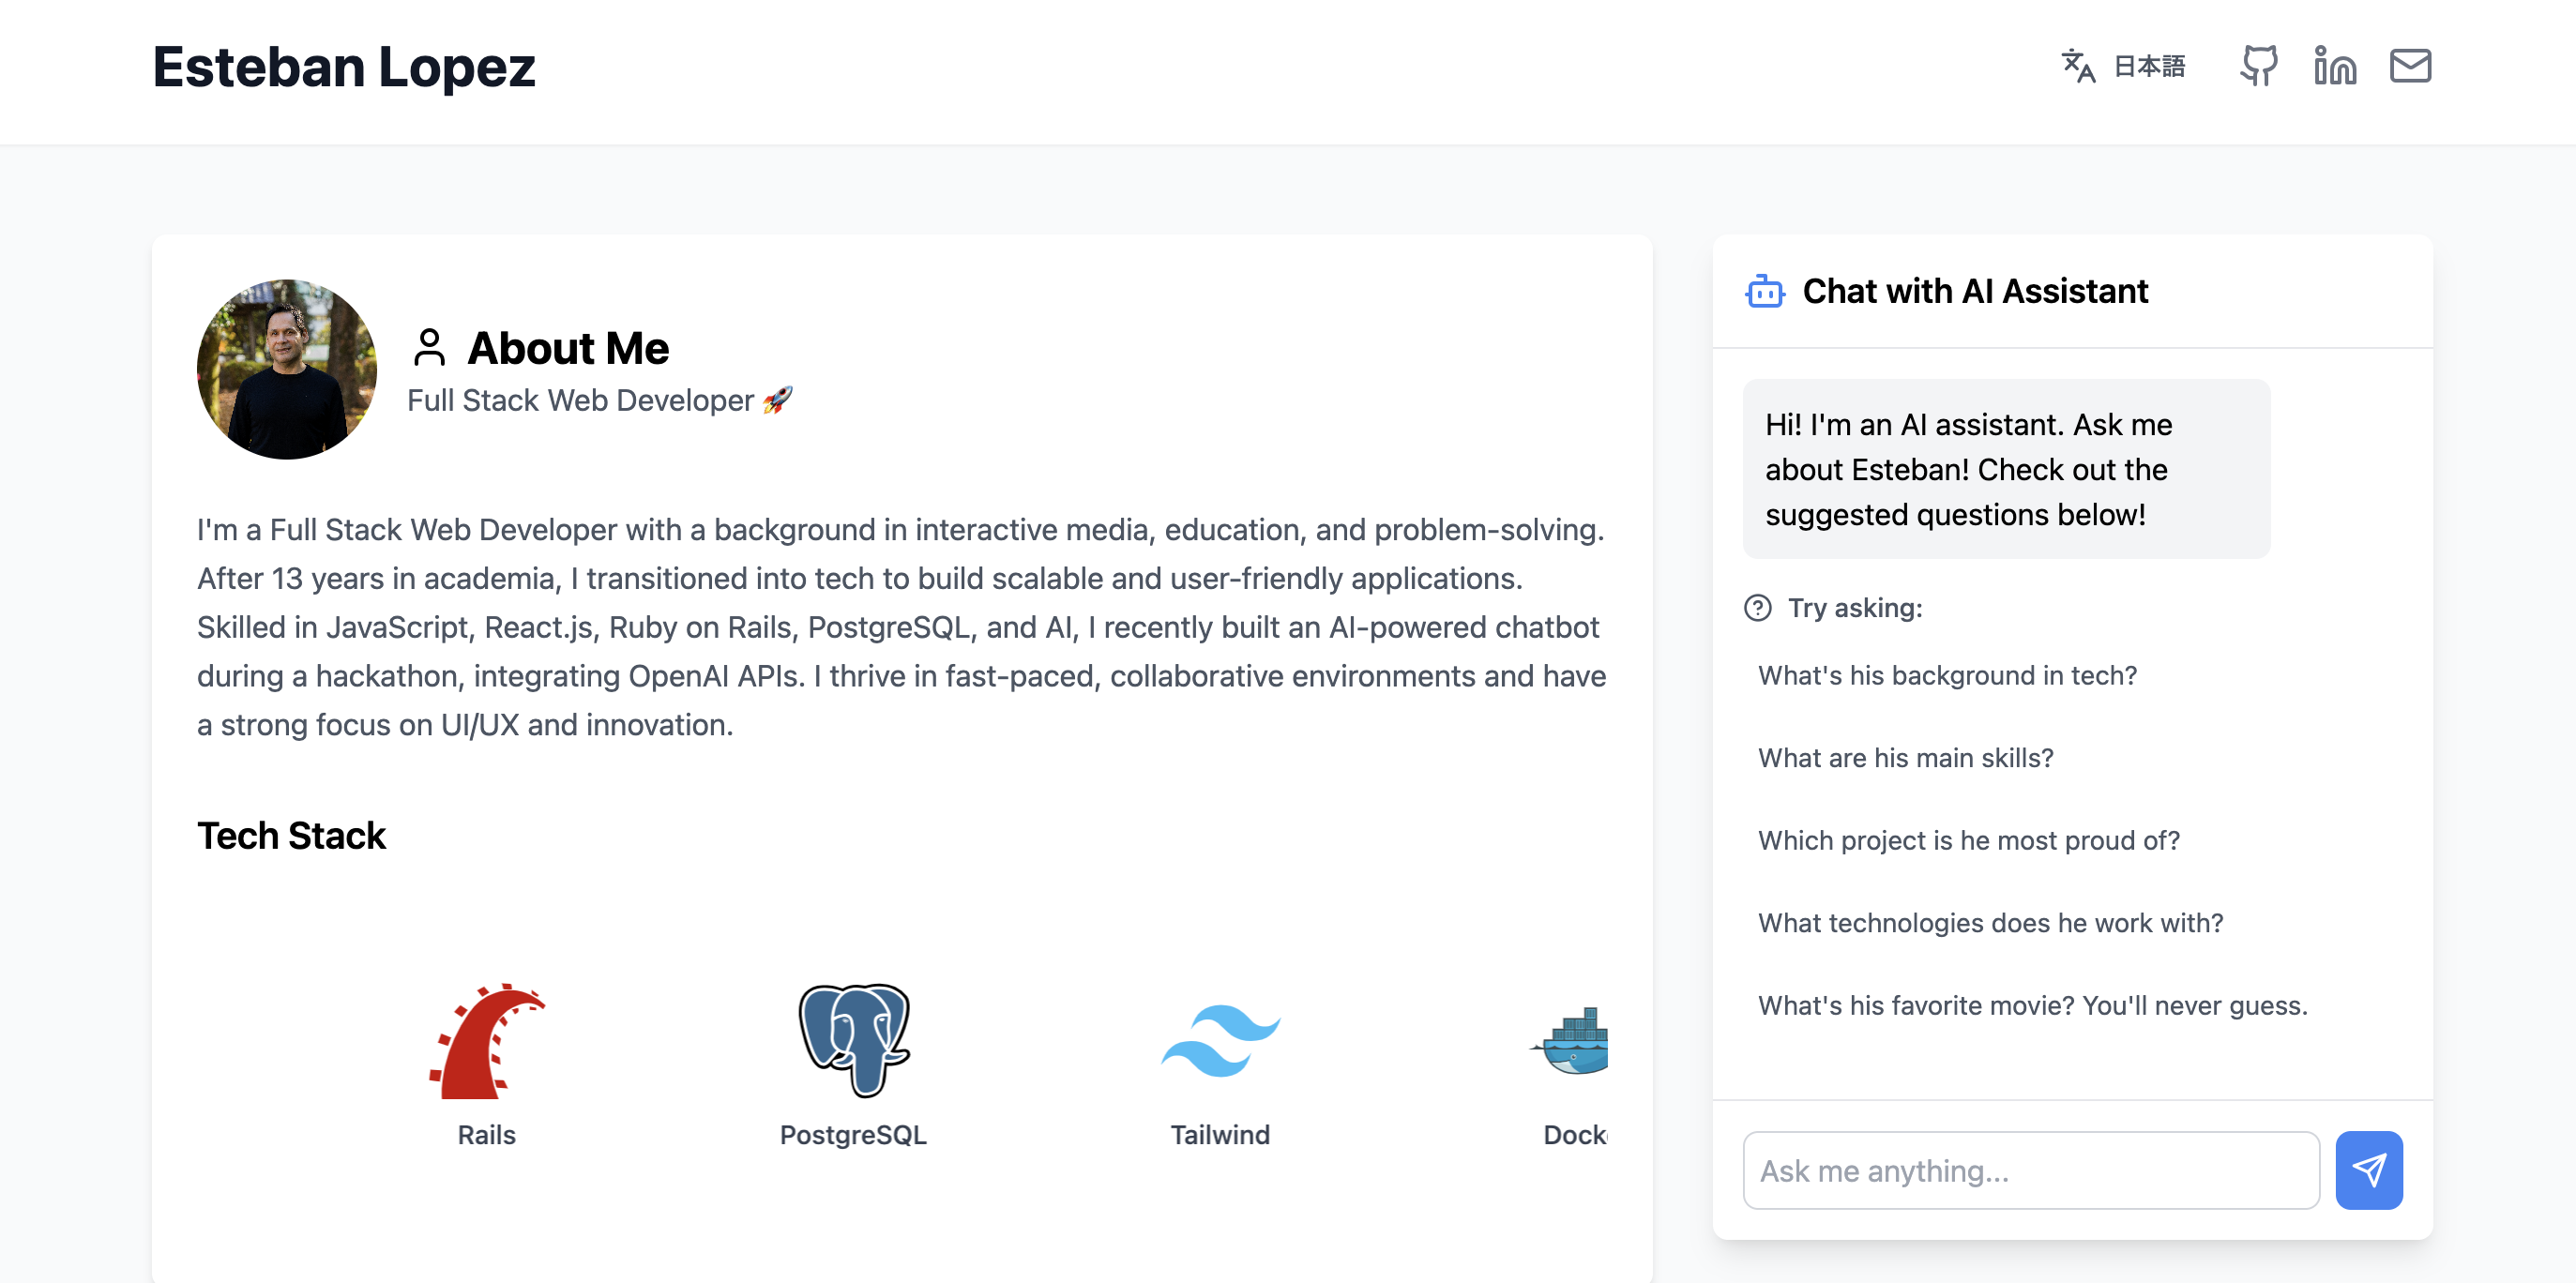Viewport: 2576px width, 1283px height.
Task: Click the profile photo of Esteban
Action: coord(287,369)
